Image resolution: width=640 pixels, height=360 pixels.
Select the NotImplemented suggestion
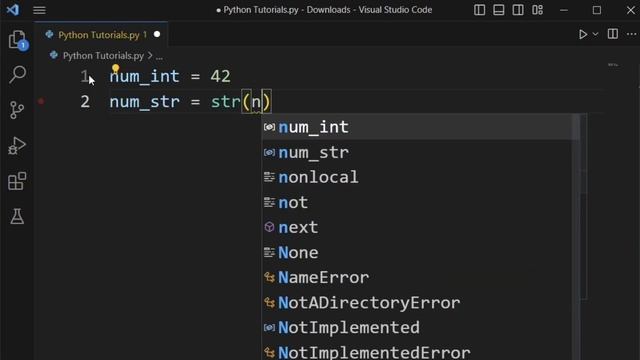click(x=418, y=328)
